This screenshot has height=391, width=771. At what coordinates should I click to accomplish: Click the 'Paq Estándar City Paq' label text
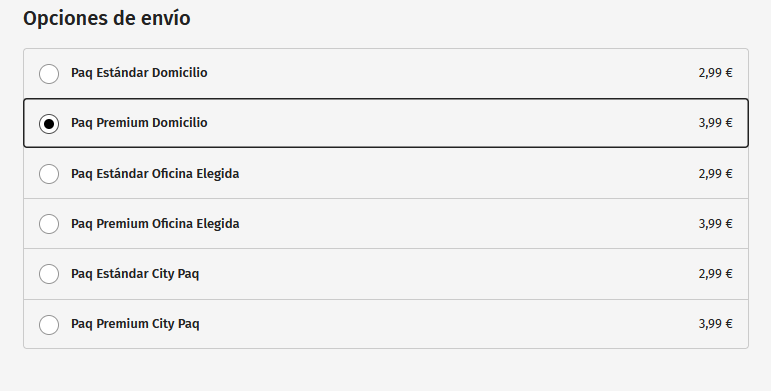135,274
